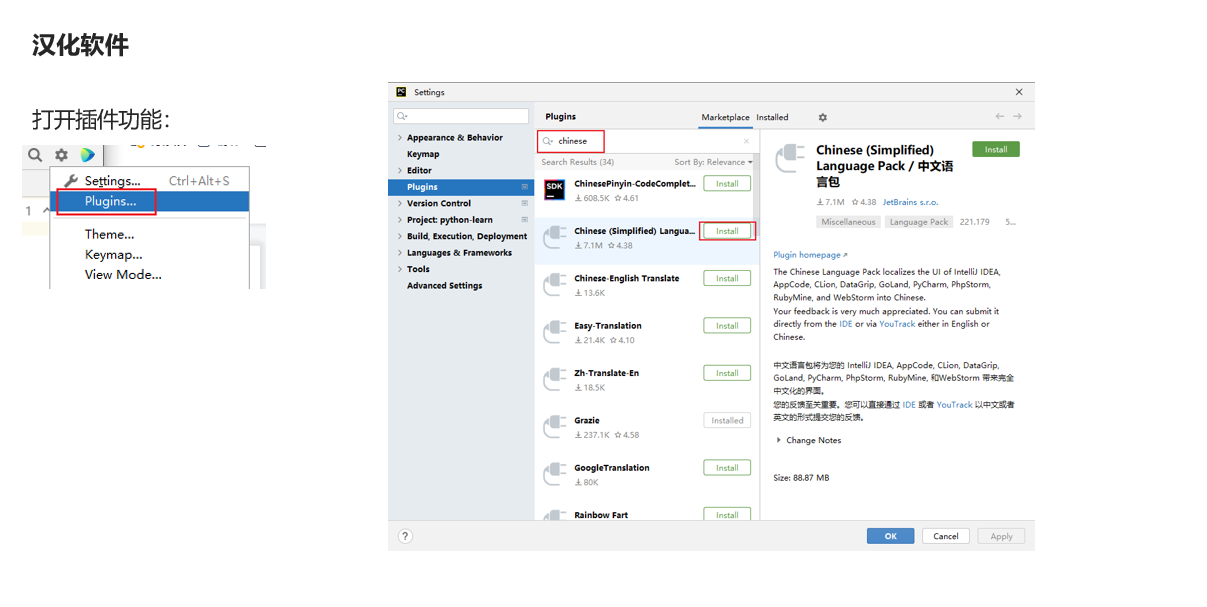Select Plugins in the settings tree
The image size is (1207, 607).
[461, 187]
